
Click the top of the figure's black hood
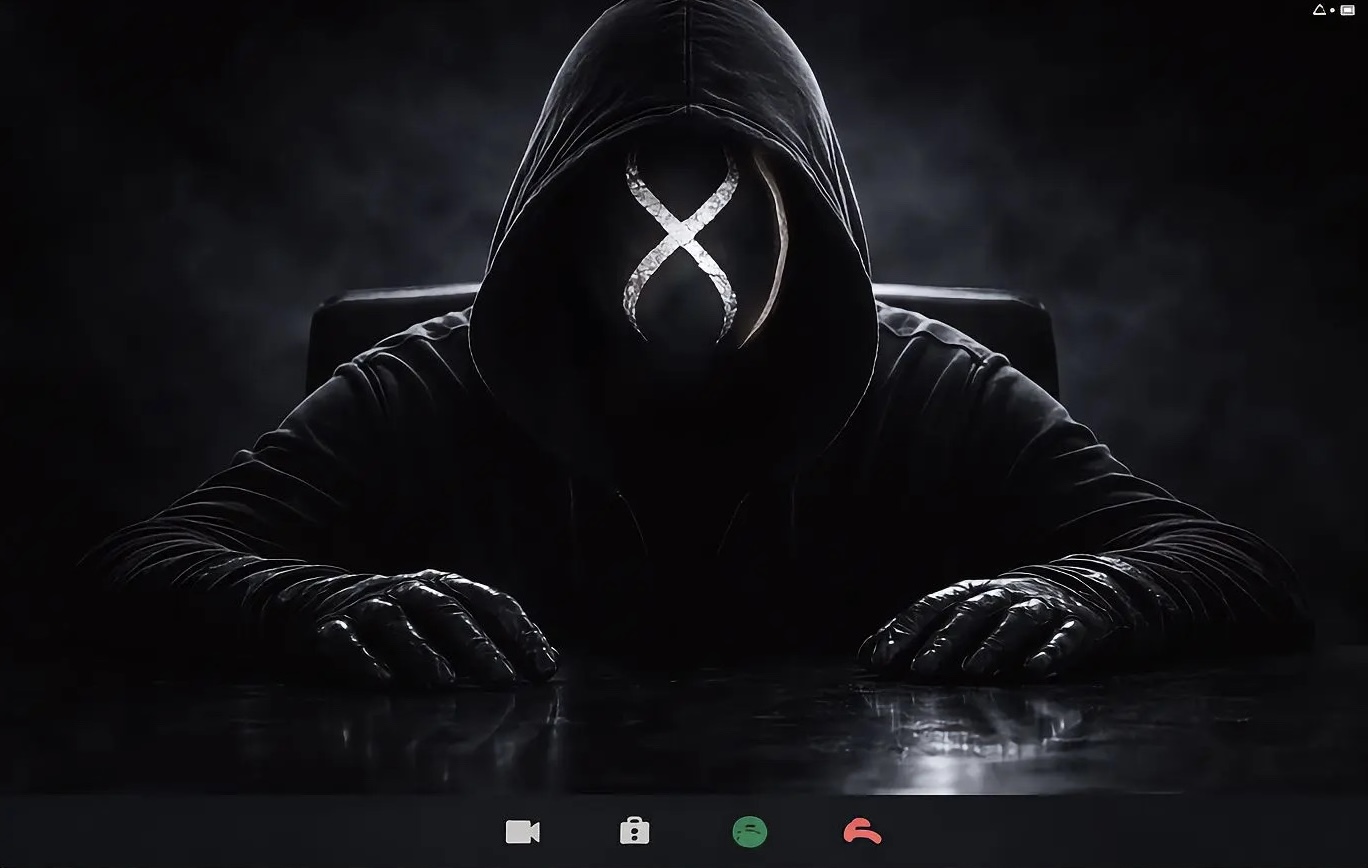pyautogui.click(x=681, y=40)
